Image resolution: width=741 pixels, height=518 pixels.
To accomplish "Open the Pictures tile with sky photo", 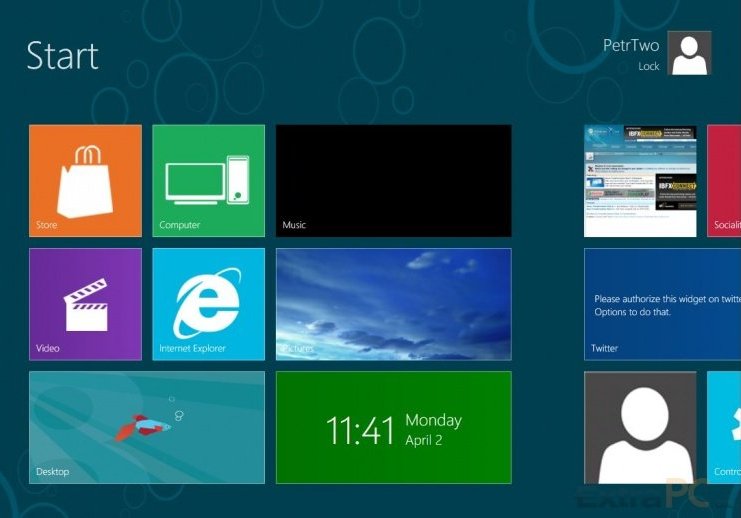I will click(x=393, y=304).
